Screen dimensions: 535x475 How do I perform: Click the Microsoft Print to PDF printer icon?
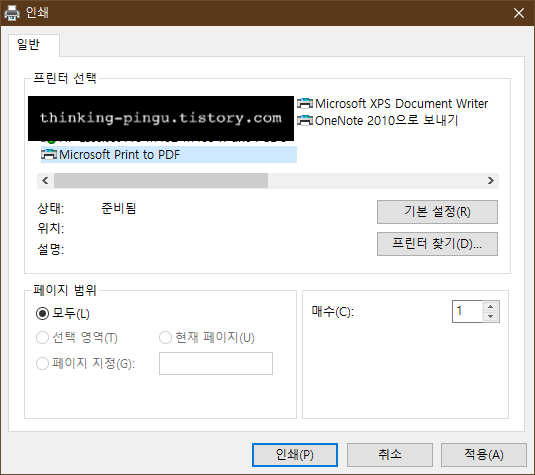pyautogui.click(x=49, y=155)
